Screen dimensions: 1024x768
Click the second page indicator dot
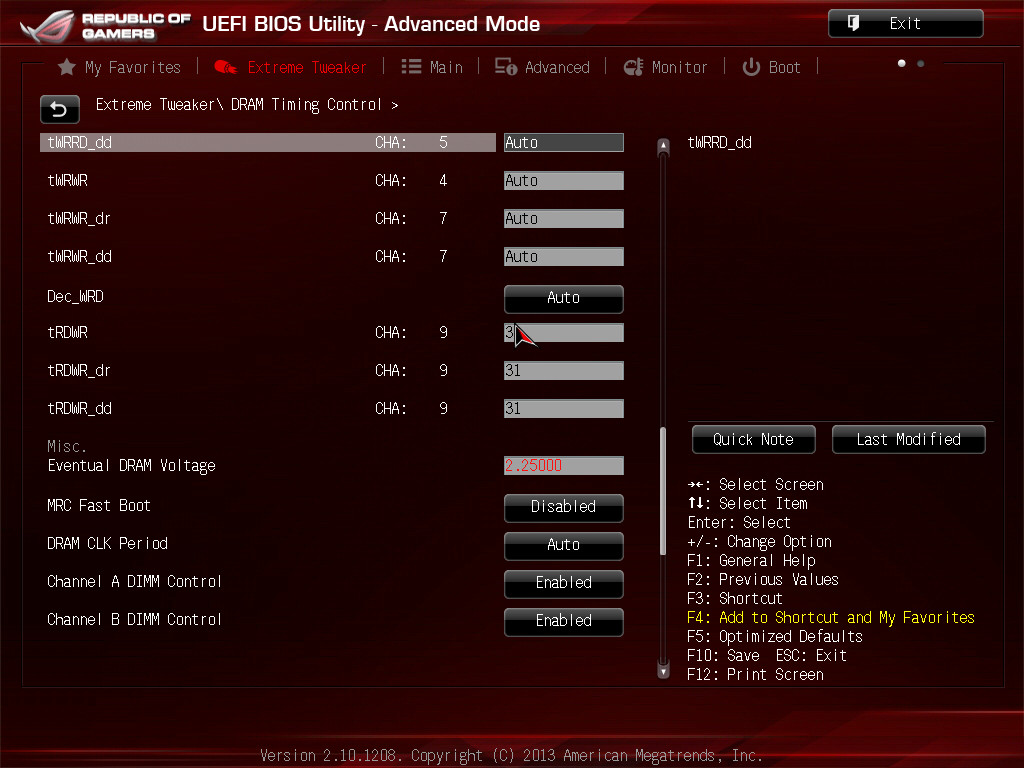[921, 63]
